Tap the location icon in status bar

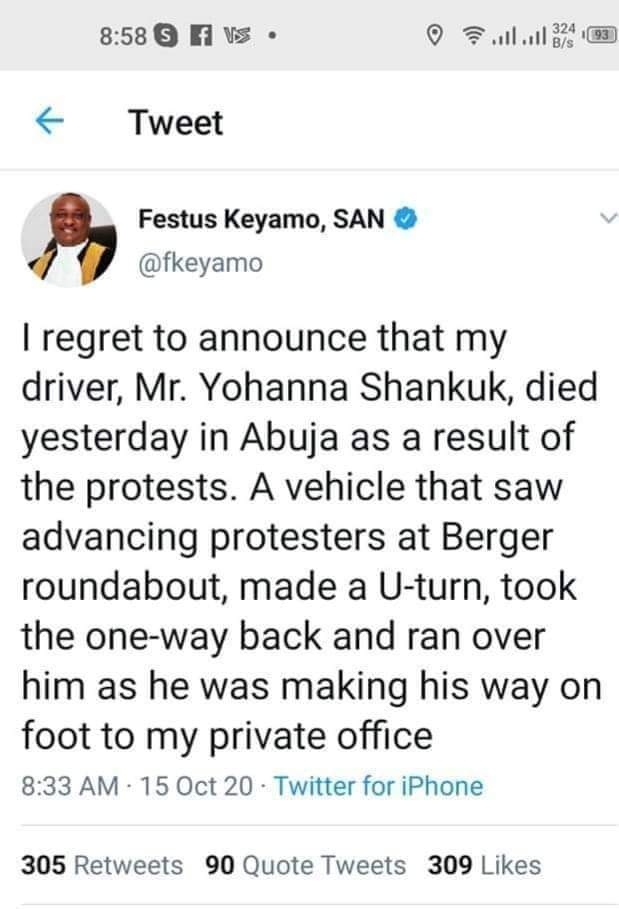[x=434, y=37]
